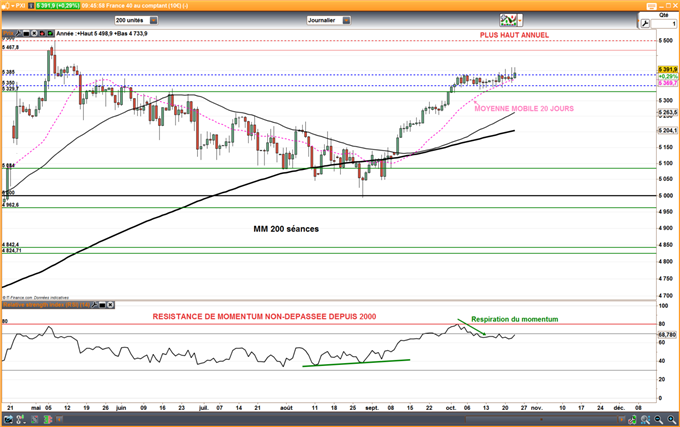Zoom out using minus magnifier icon
This screenshot has width=680, height=427.
tap(659, 419)
